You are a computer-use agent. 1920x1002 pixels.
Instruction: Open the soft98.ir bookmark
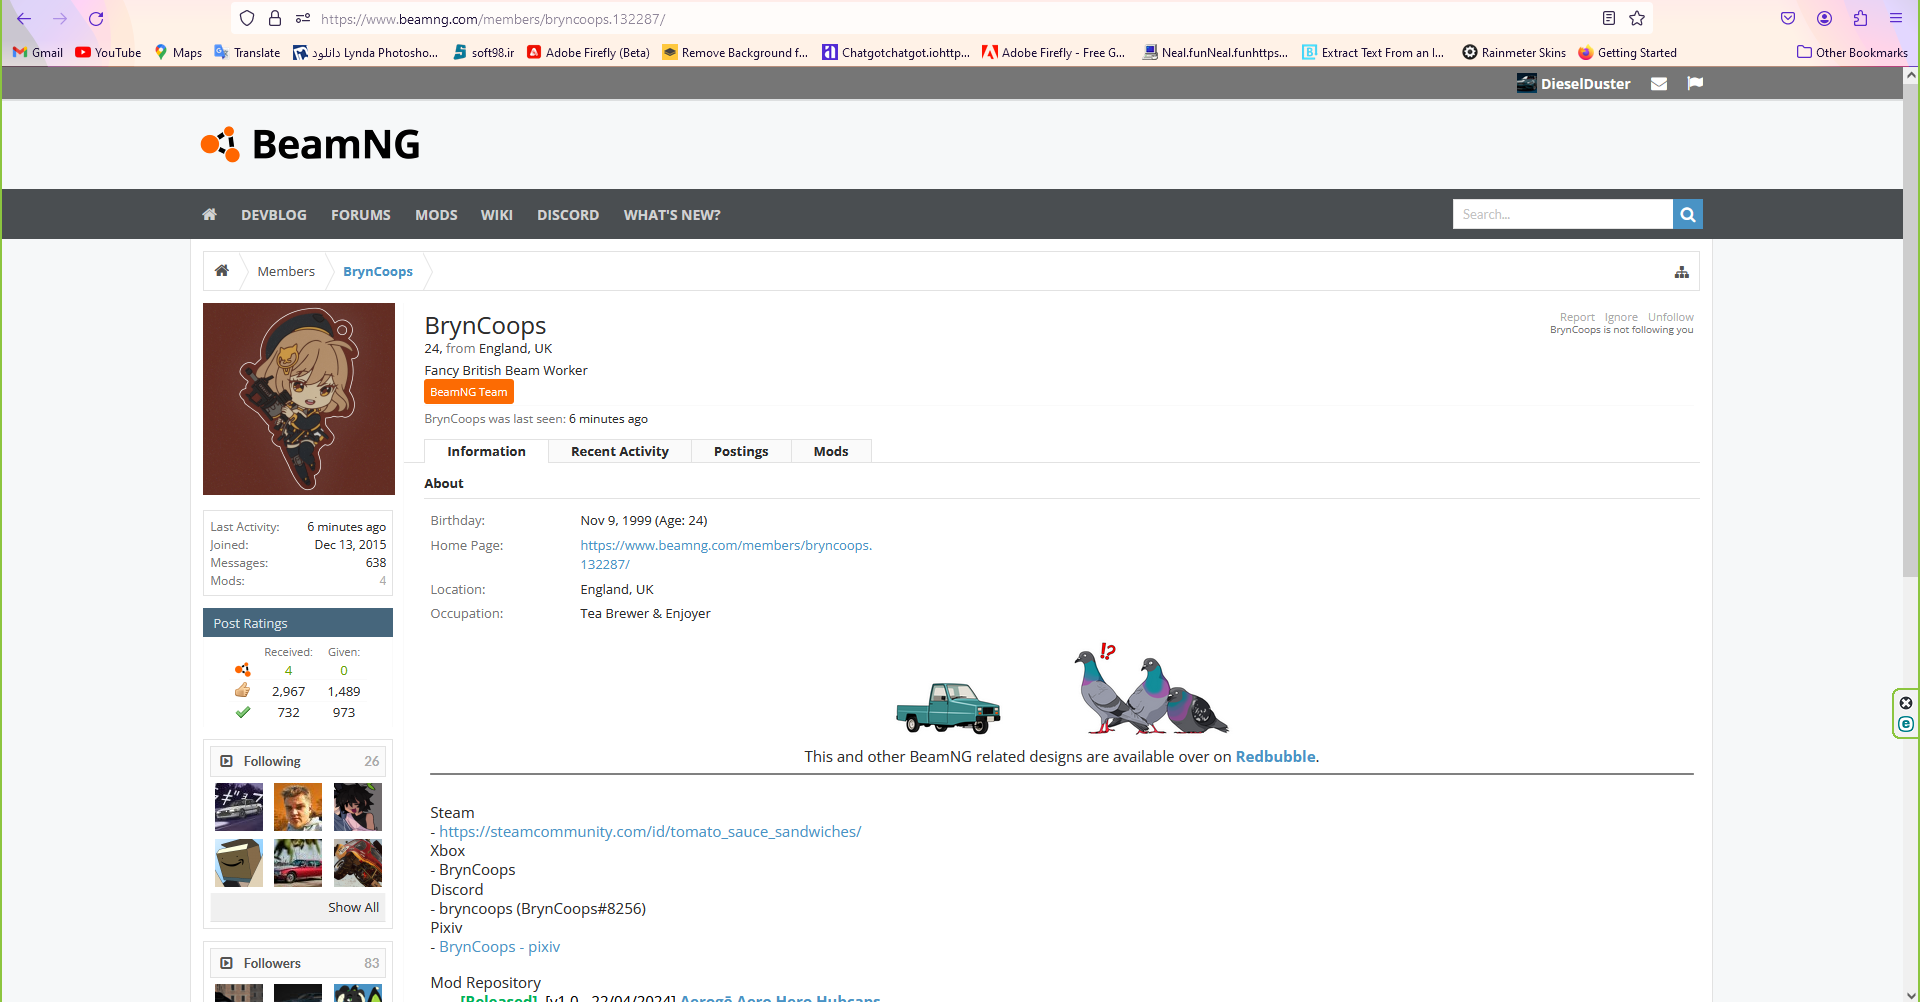pos(484,53)
